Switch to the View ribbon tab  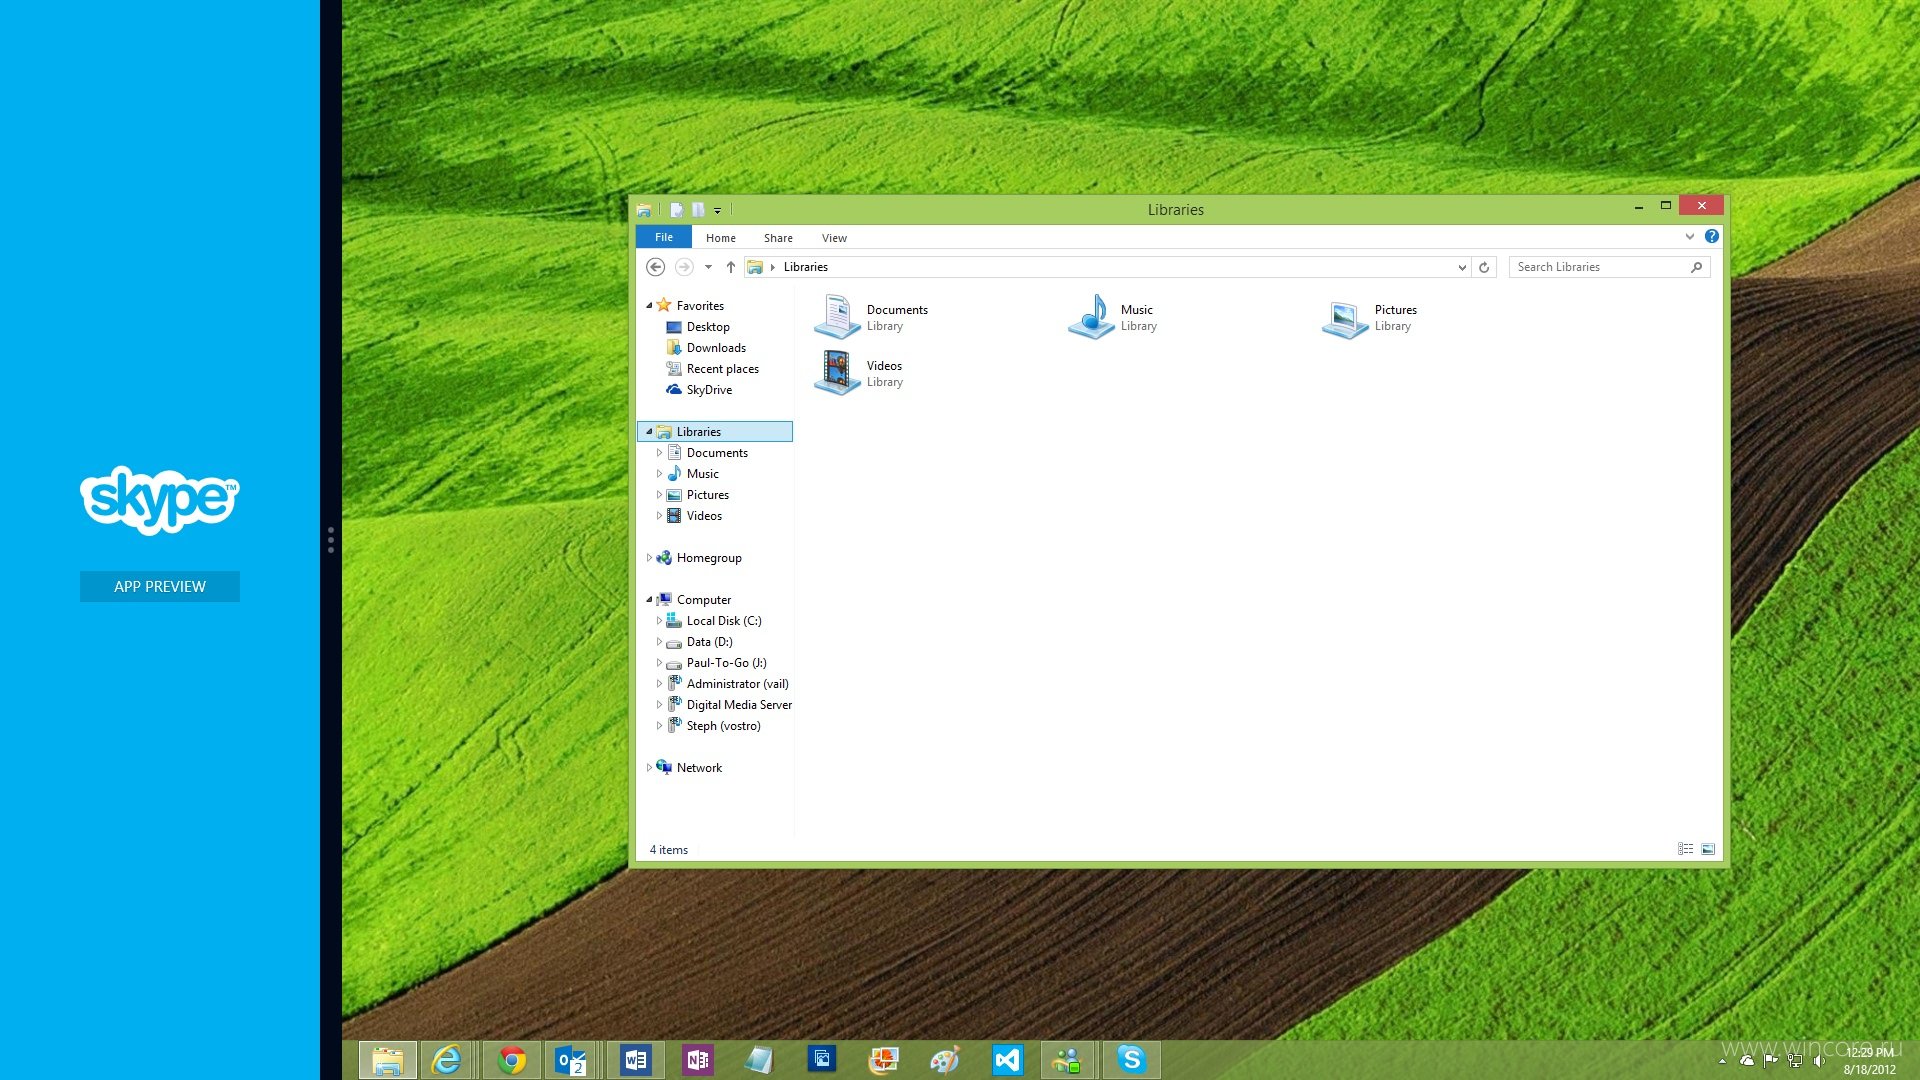834,238
